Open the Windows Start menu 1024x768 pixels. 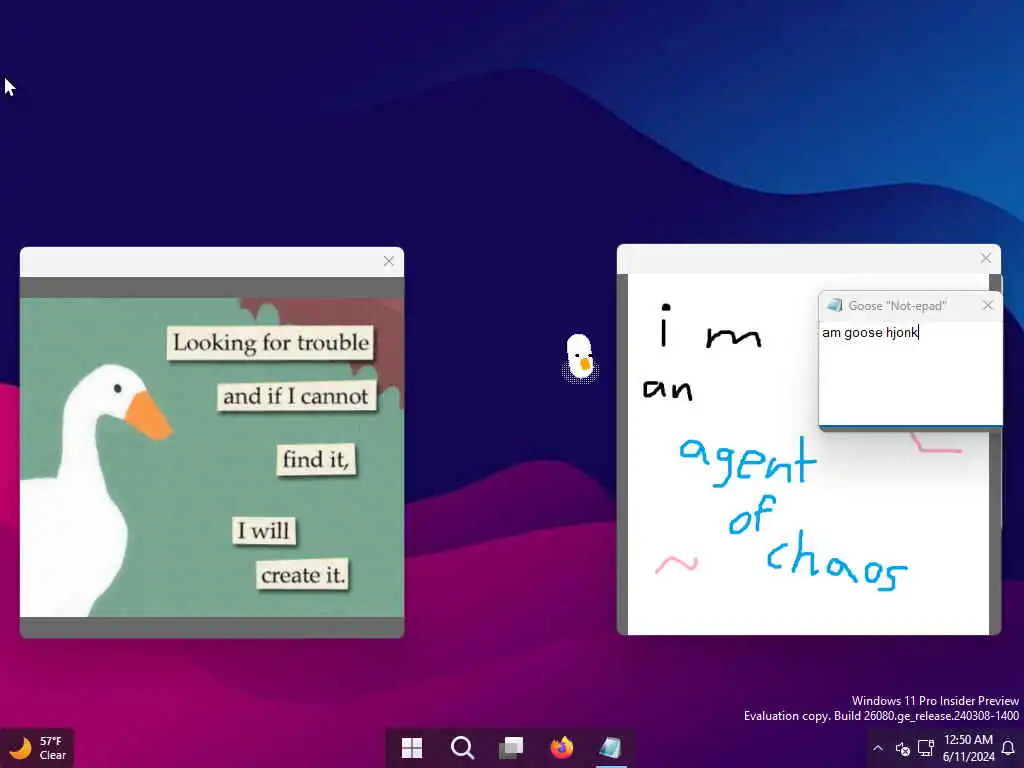point(411,748)
